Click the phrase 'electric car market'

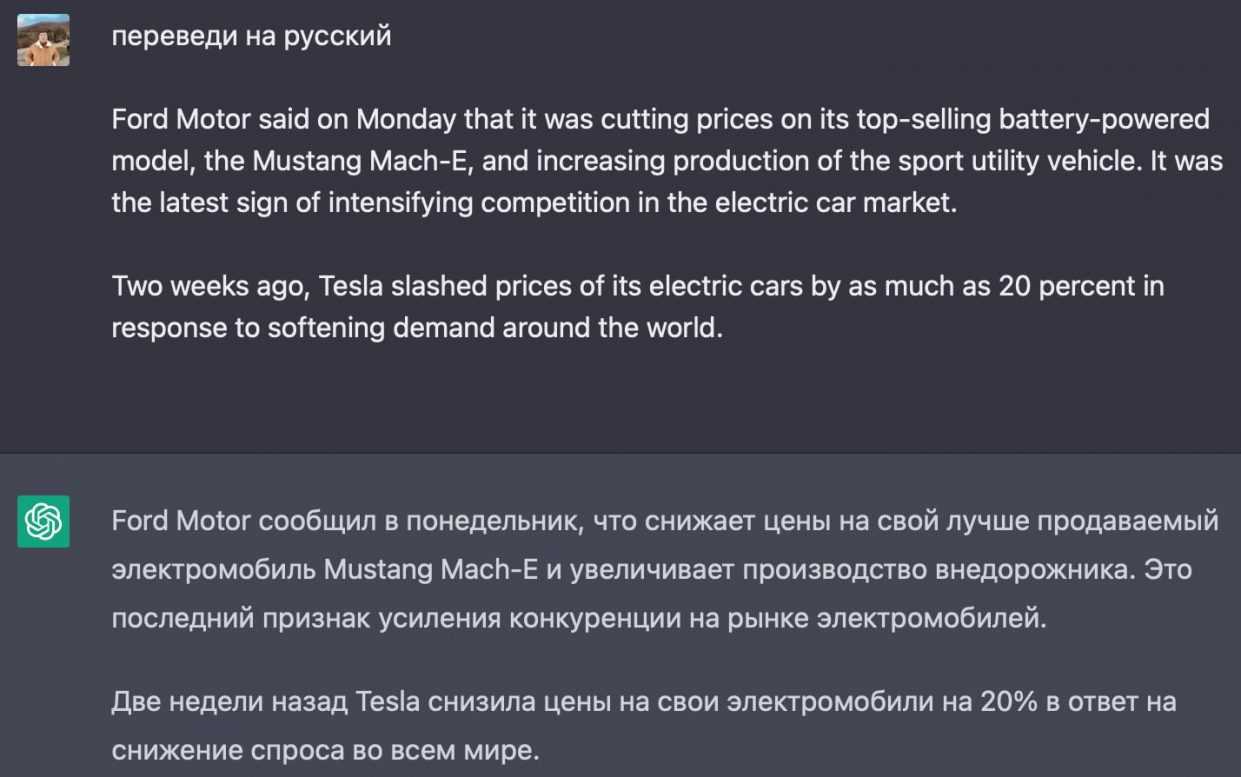(x=848, y=202)
